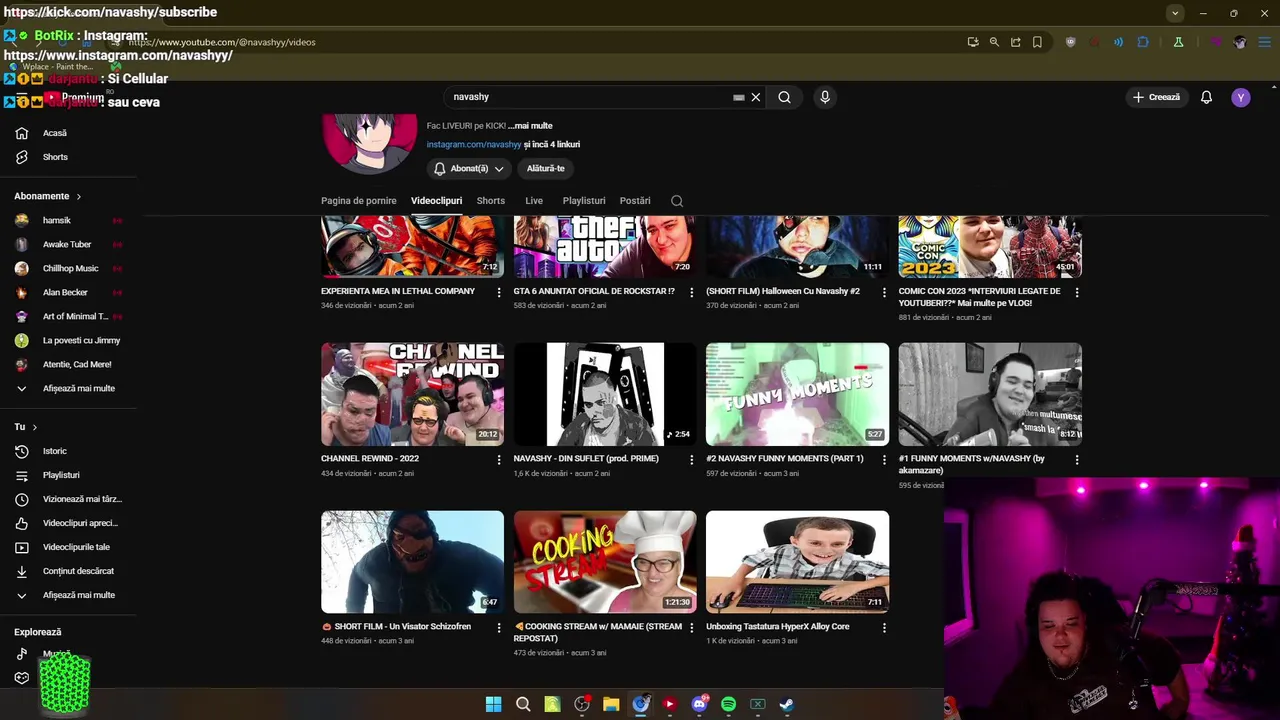
Task: Switch to channel Shorts tab
Action: coord(491,201)
